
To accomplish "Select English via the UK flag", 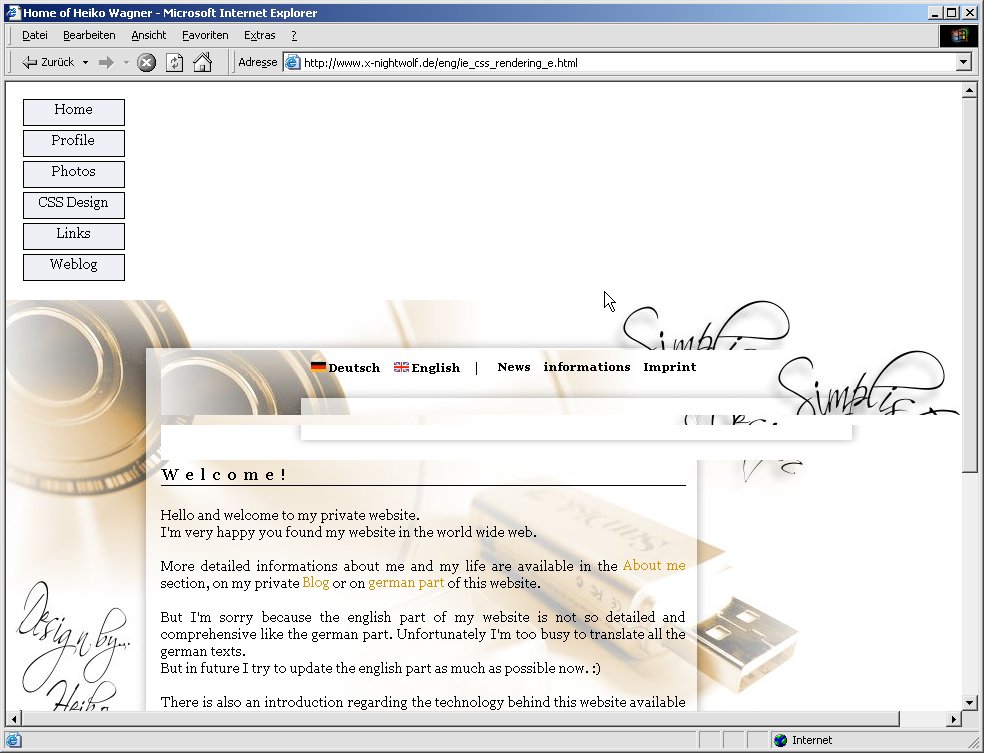I will tap(401, 367).
